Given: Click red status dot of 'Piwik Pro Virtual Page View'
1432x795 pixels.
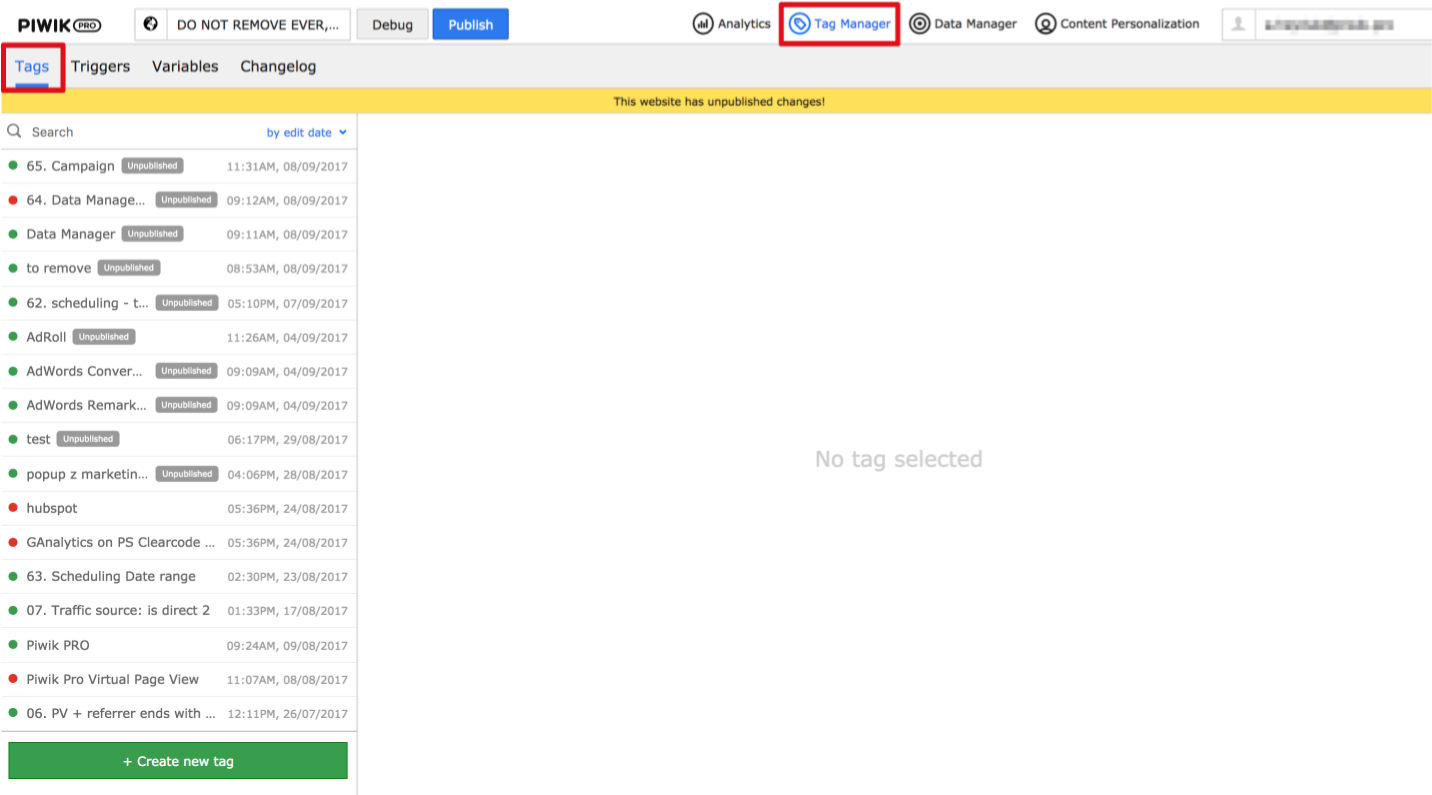Looking at the screenshot, I should pyautogui.click(x=13, y=679).
